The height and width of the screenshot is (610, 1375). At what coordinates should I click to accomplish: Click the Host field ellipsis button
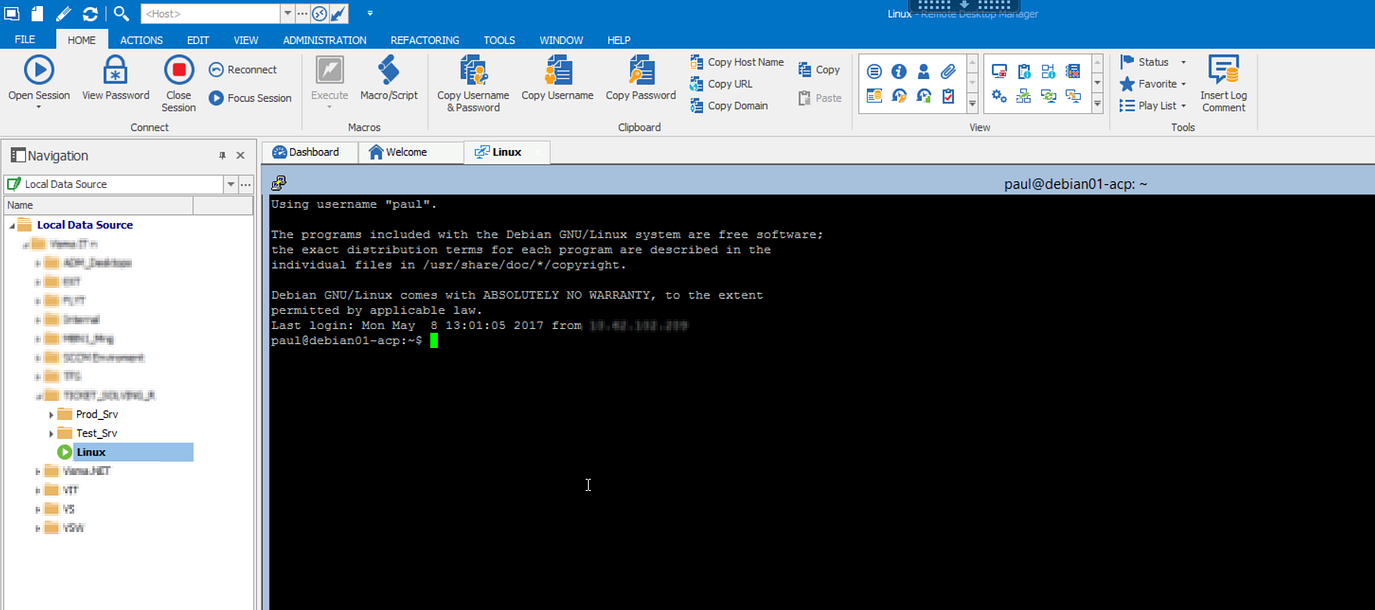click(303, 13)
